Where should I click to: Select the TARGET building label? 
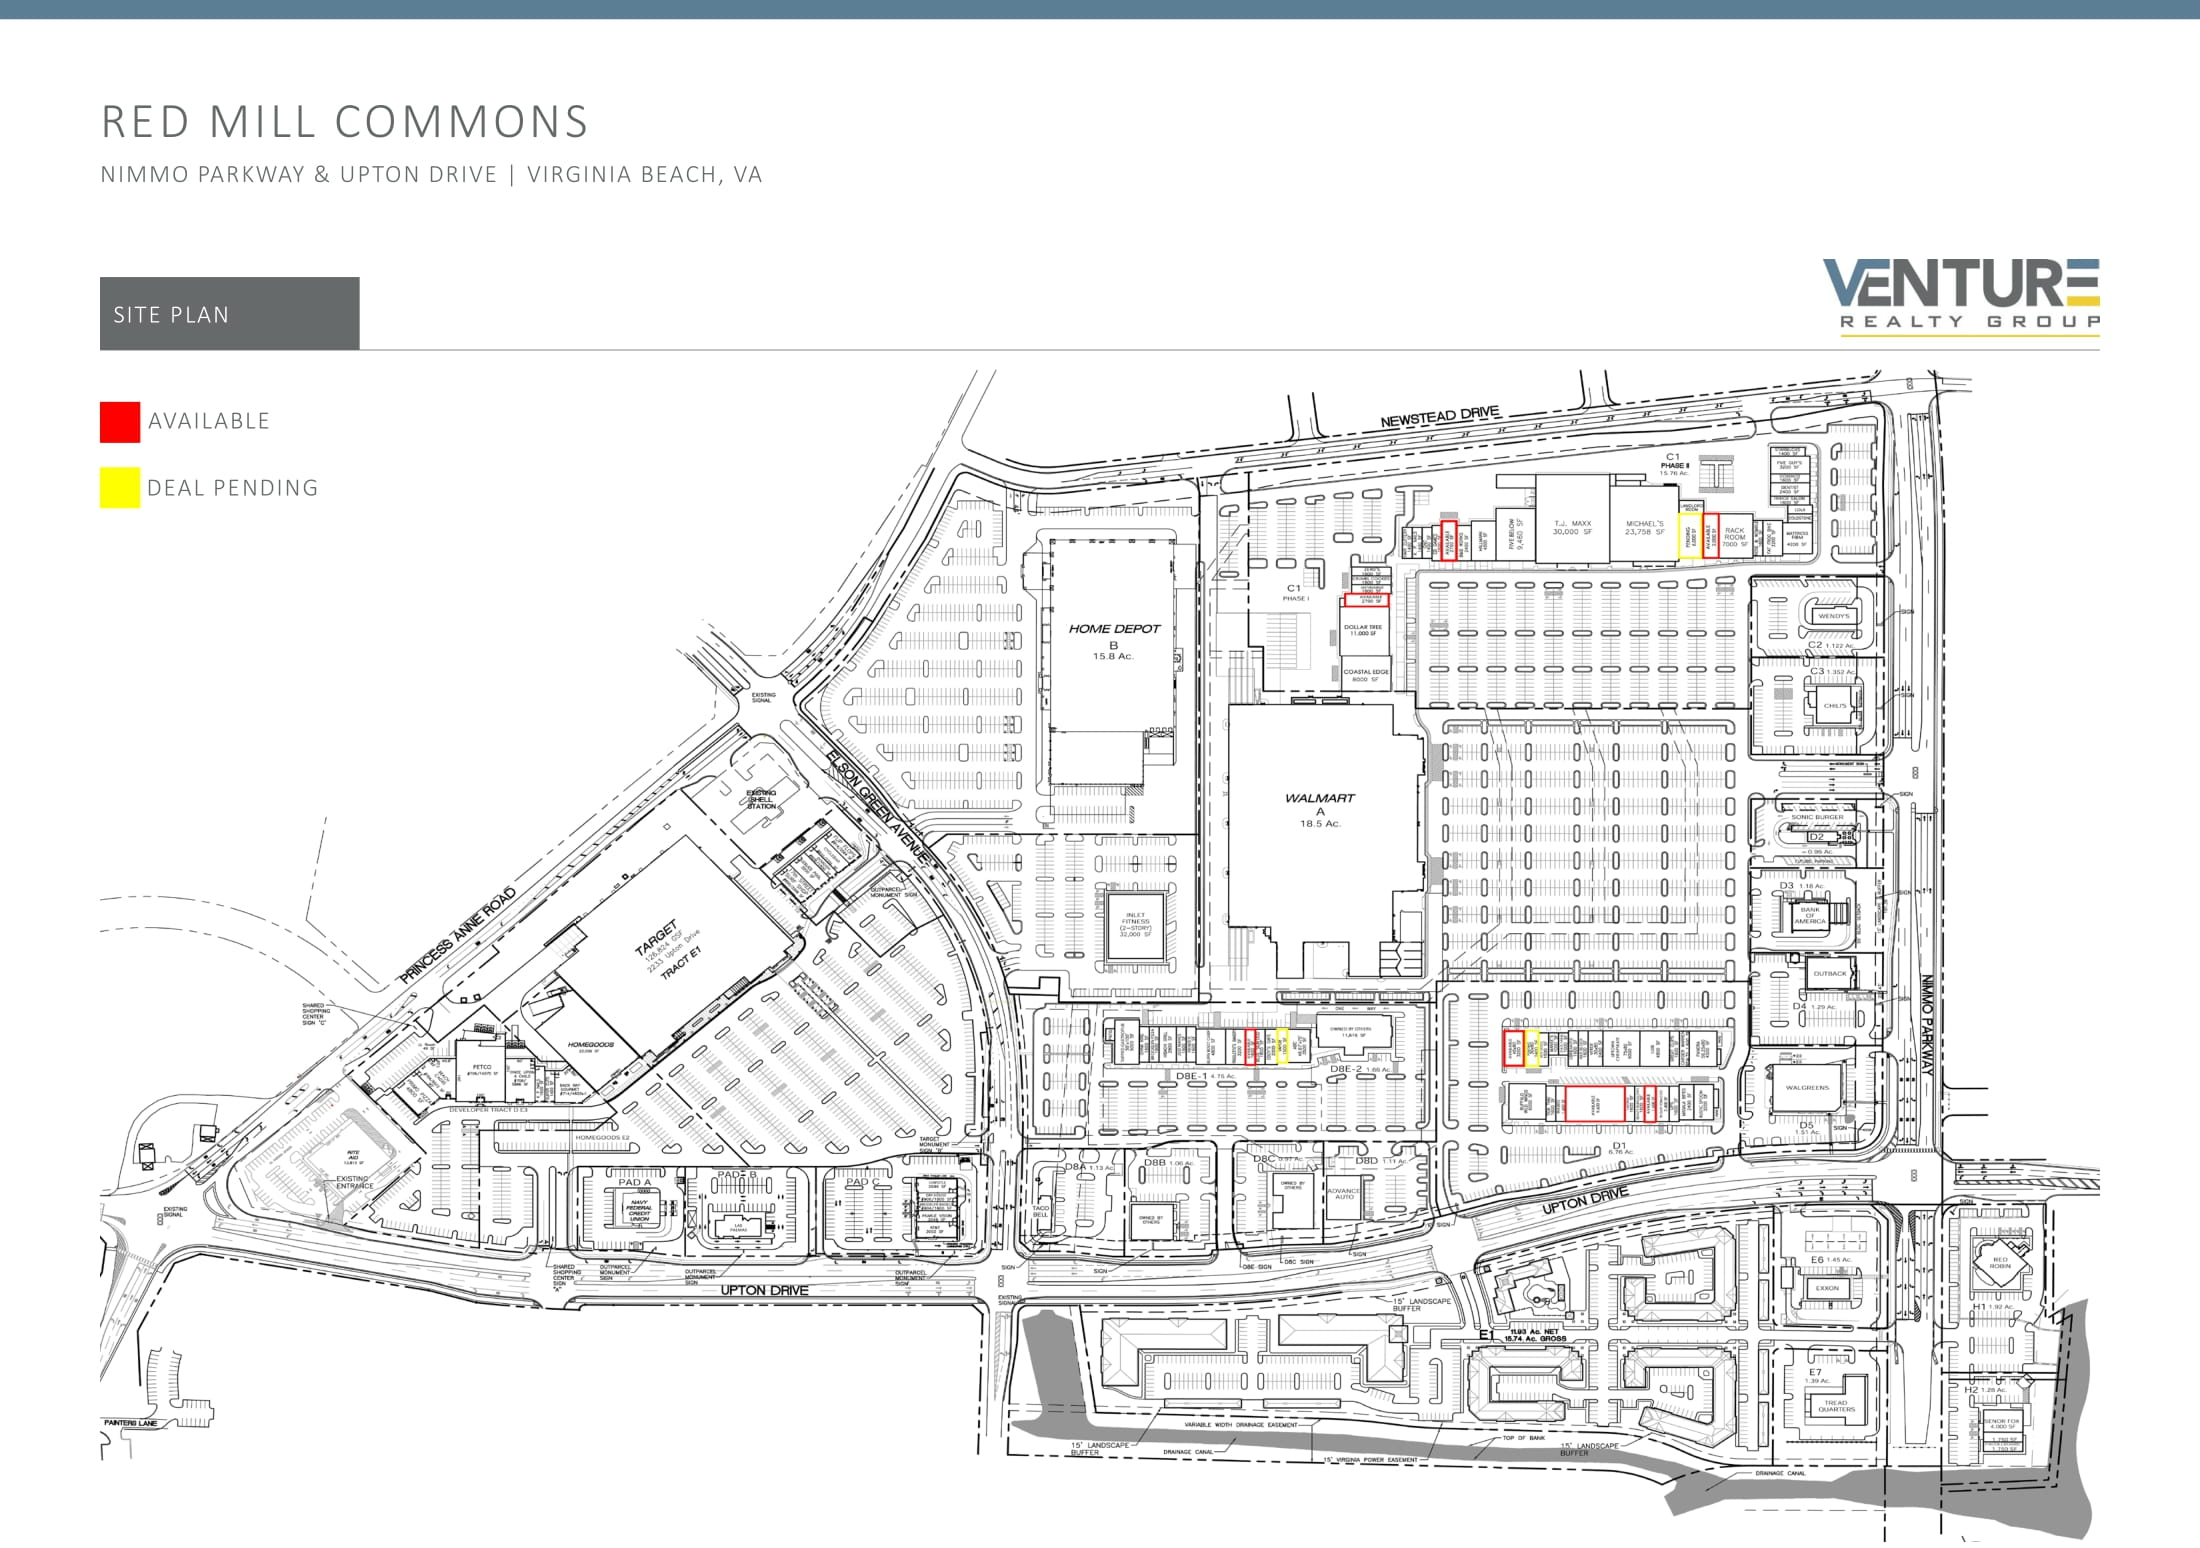(x=656, y=938)
